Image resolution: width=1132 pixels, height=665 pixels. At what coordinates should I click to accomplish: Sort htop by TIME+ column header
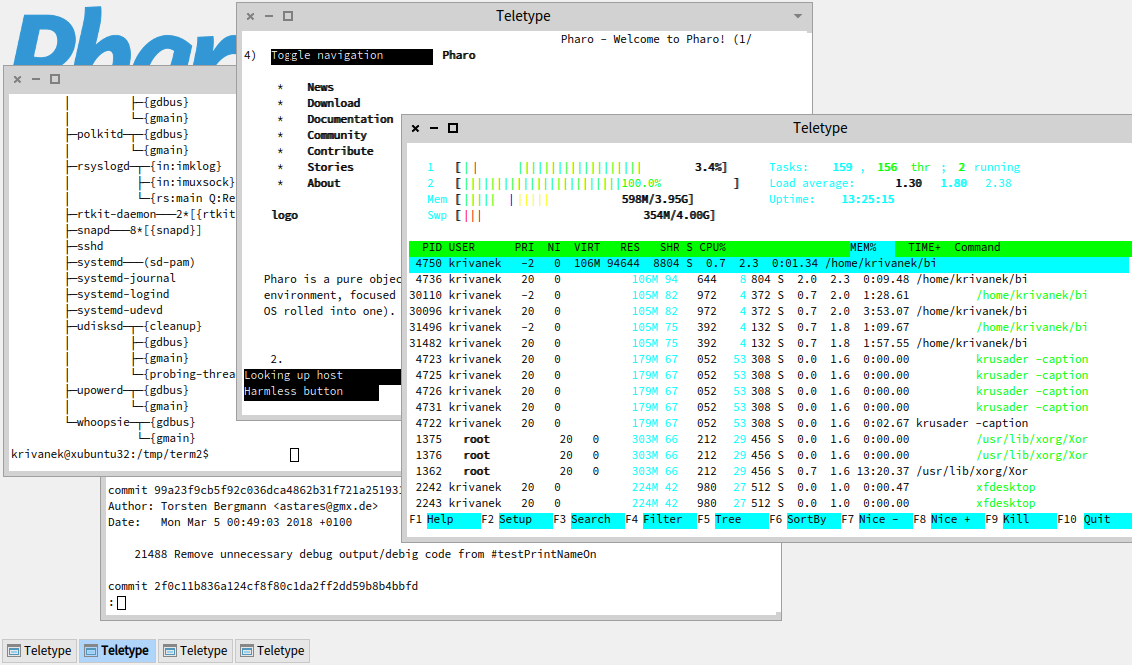click(x=924, y=248)
